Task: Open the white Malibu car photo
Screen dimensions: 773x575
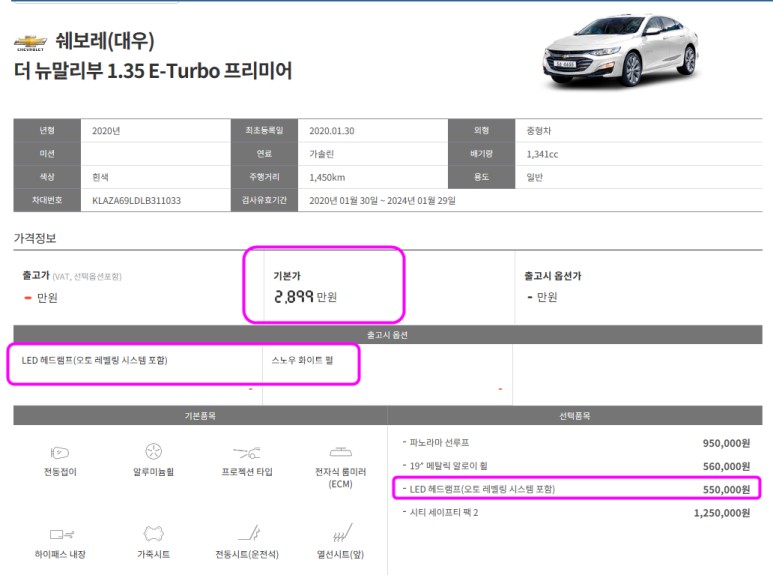Action: pyautogui.click(x=621, y=51)
